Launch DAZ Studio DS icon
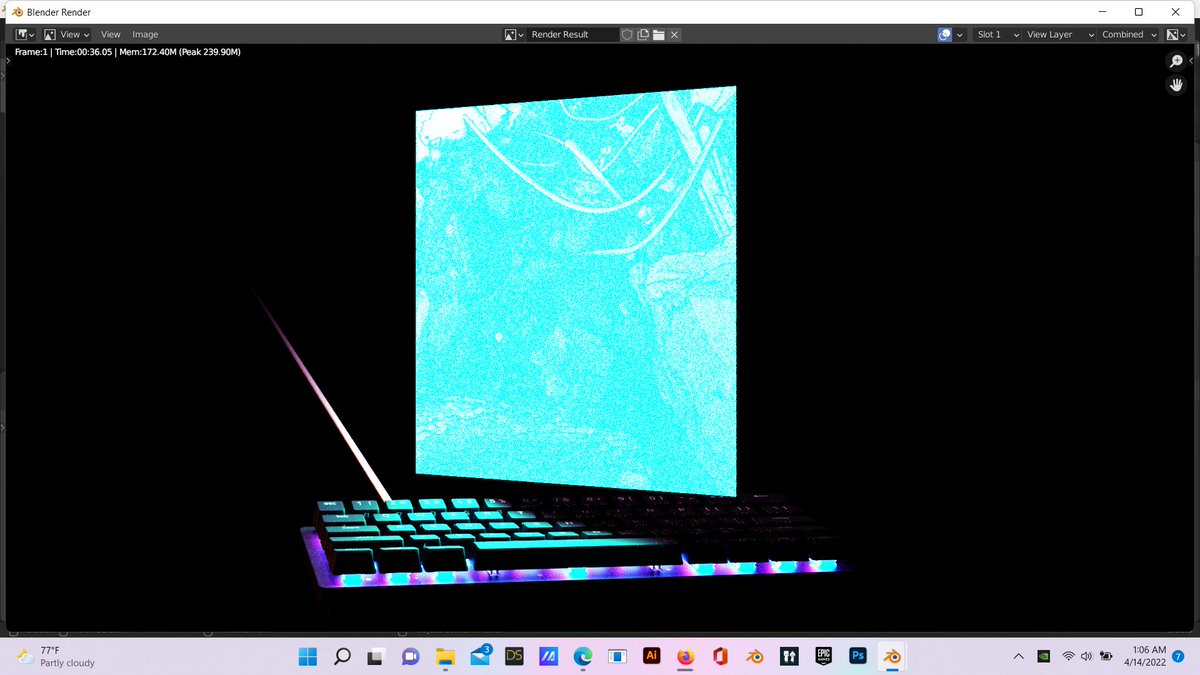Image resolution: width=1200 pixels, height=675 pixels. tap(515, 656)
